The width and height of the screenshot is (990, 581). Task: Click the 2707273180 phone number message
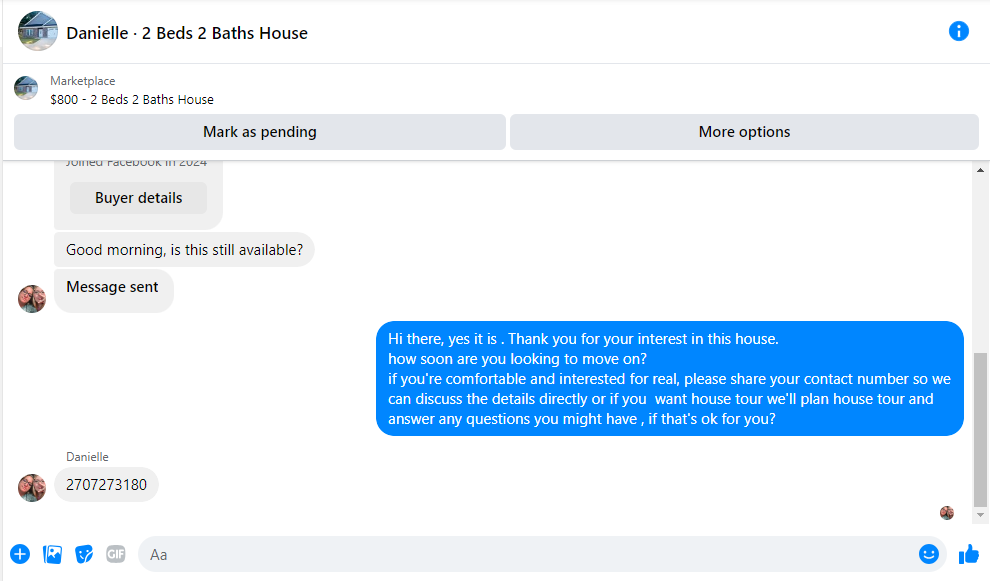(106, 485)
